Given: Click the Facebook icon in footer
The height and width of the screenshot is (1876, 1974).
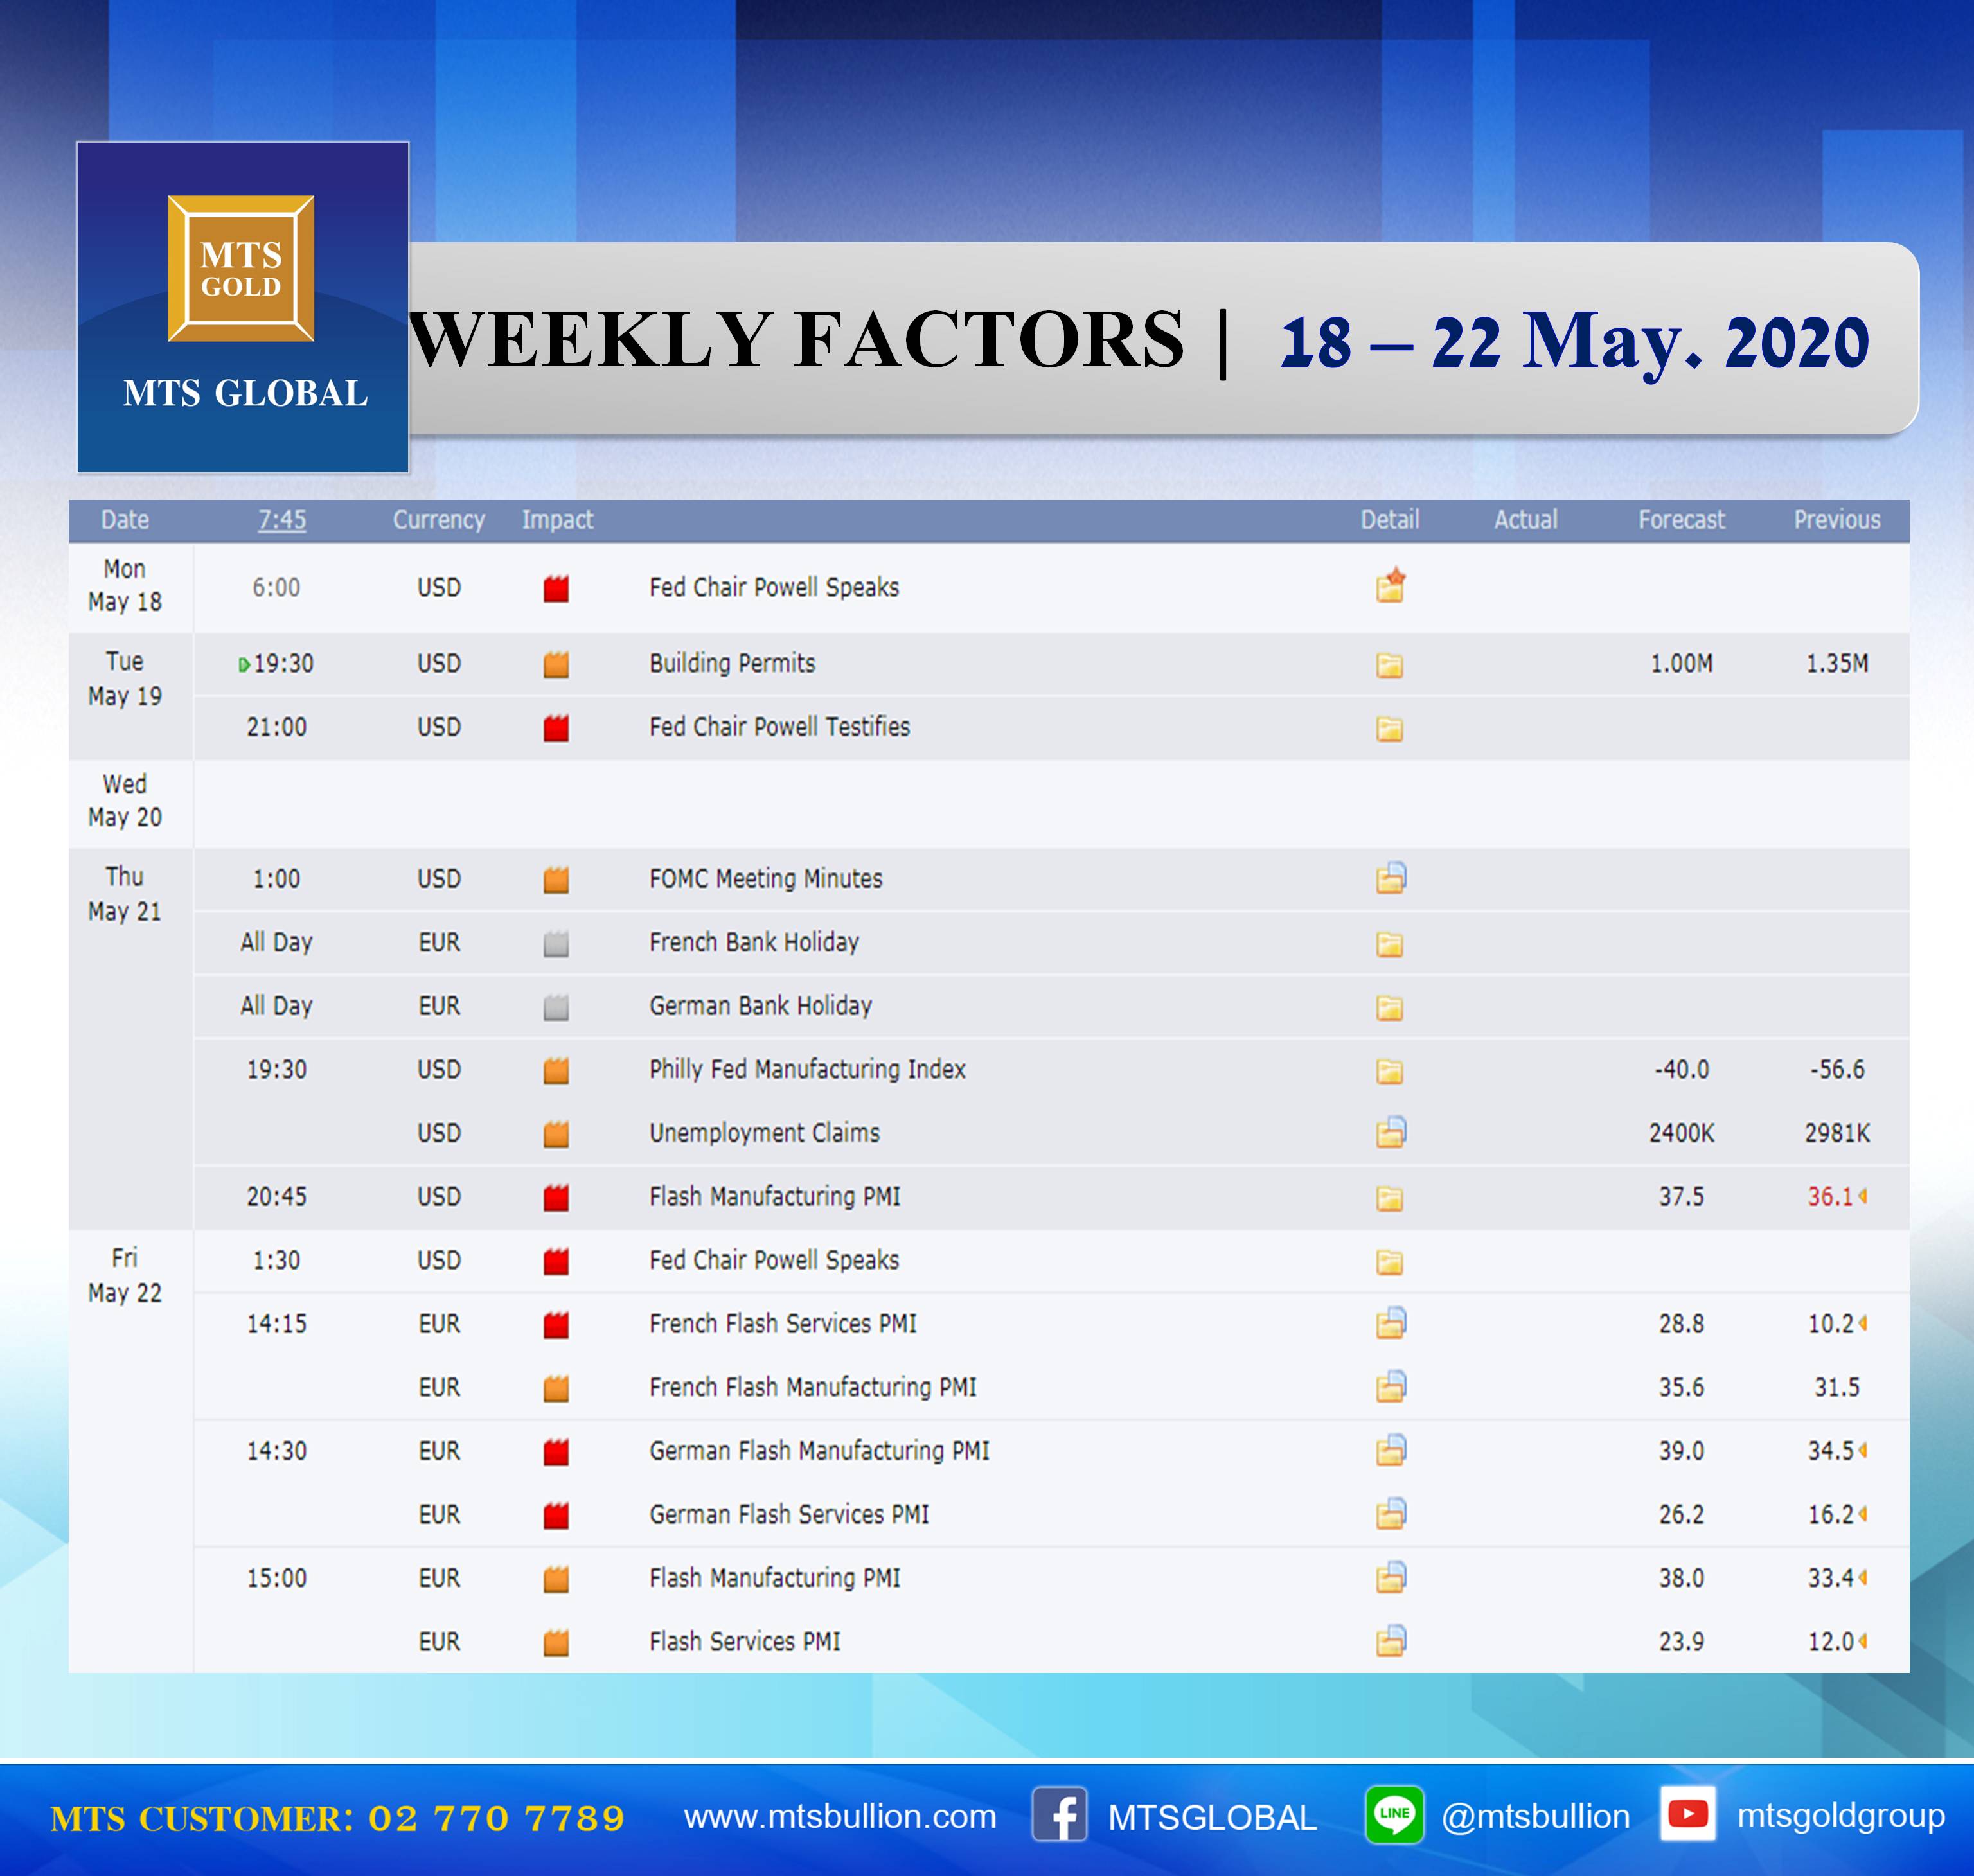Looking at the screenshot, I should [1060, 1815].
